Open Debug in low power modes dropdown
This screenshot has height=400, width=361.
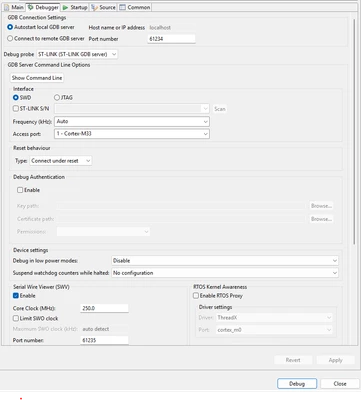(225, 261)
